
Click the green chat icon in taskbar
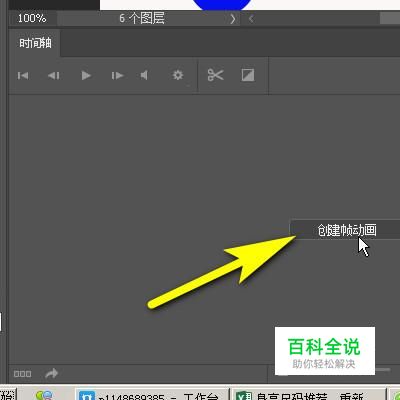pos(44,395)
